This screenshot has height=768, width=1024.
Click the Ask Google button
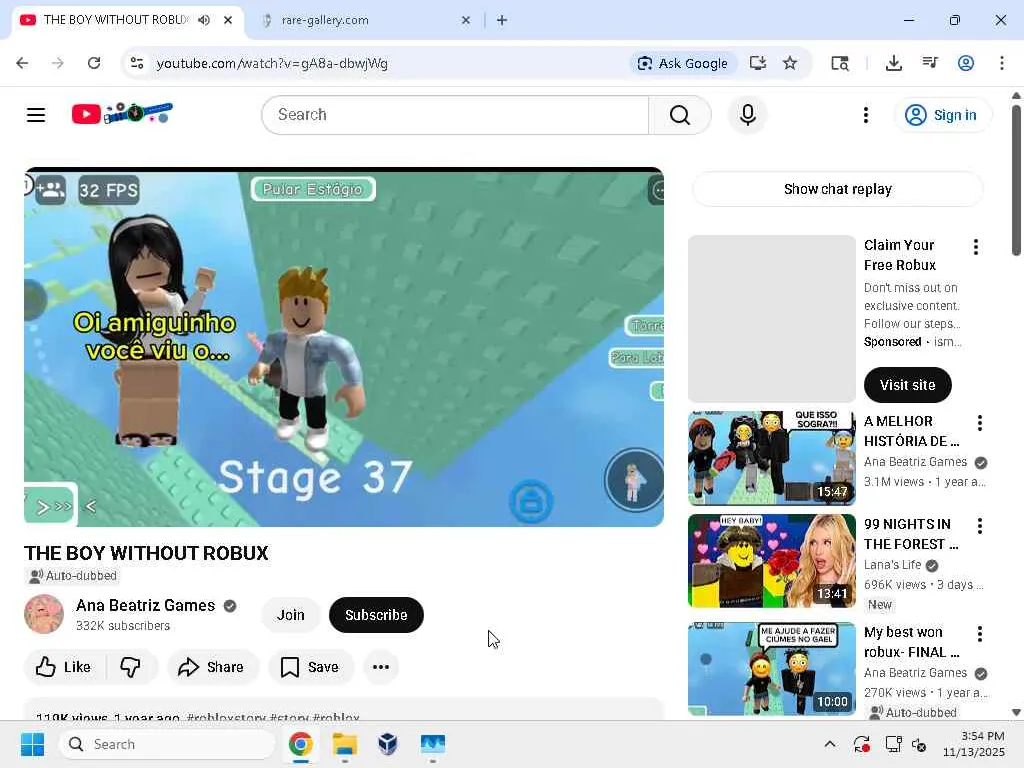pyautogui.click(x=683, y=63)
